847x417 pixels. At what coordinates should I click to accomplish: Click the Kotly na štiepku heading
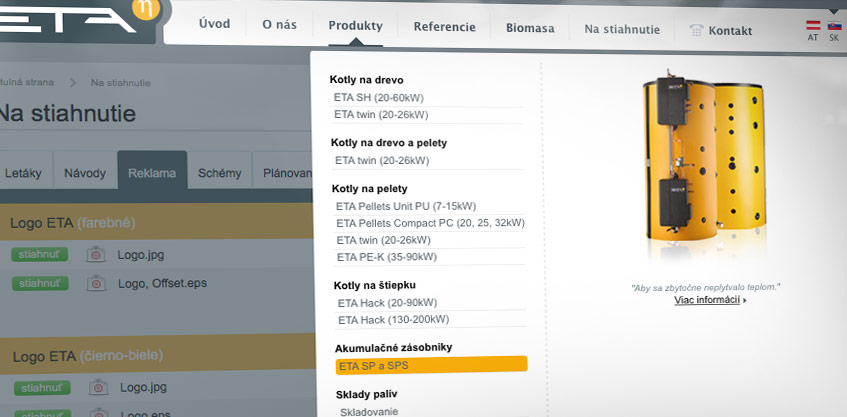(x=374, y=285)
